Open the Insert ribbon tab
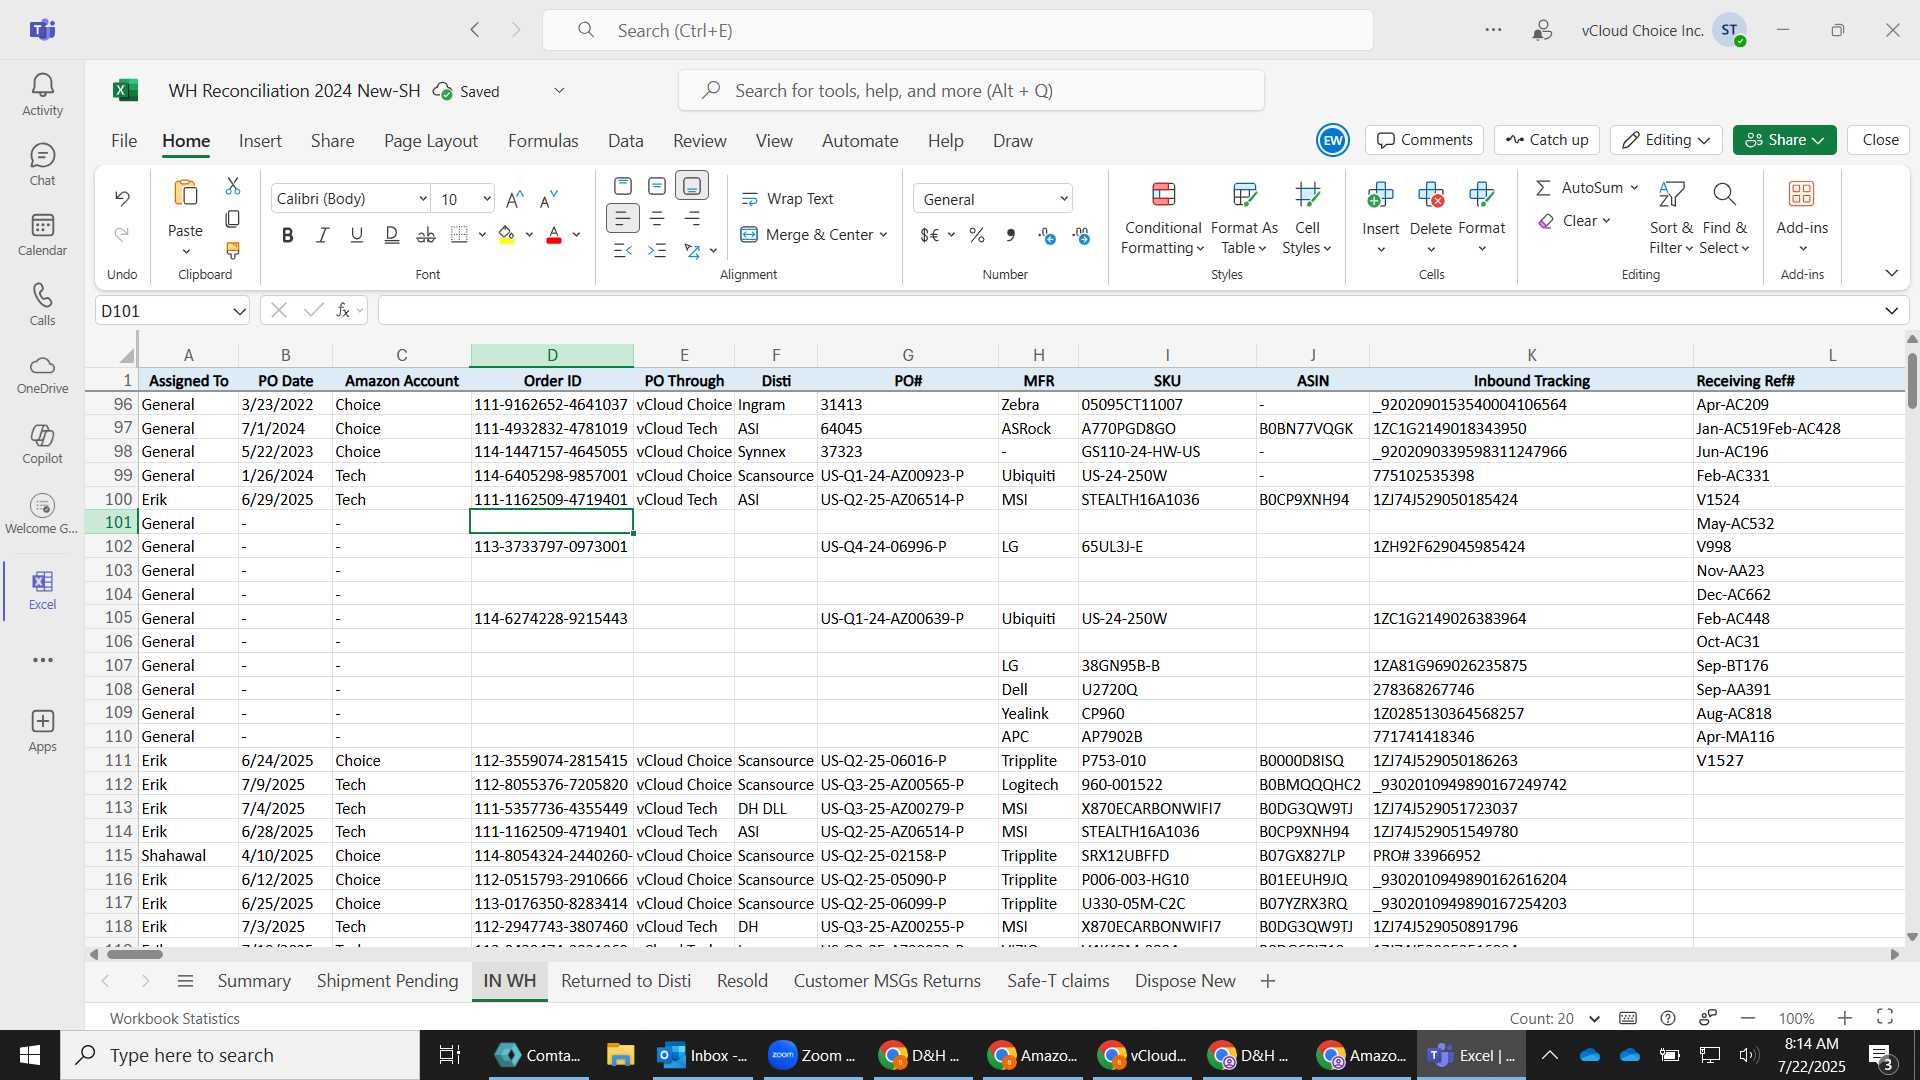Screen dimensions: 1920x1080 260,141
